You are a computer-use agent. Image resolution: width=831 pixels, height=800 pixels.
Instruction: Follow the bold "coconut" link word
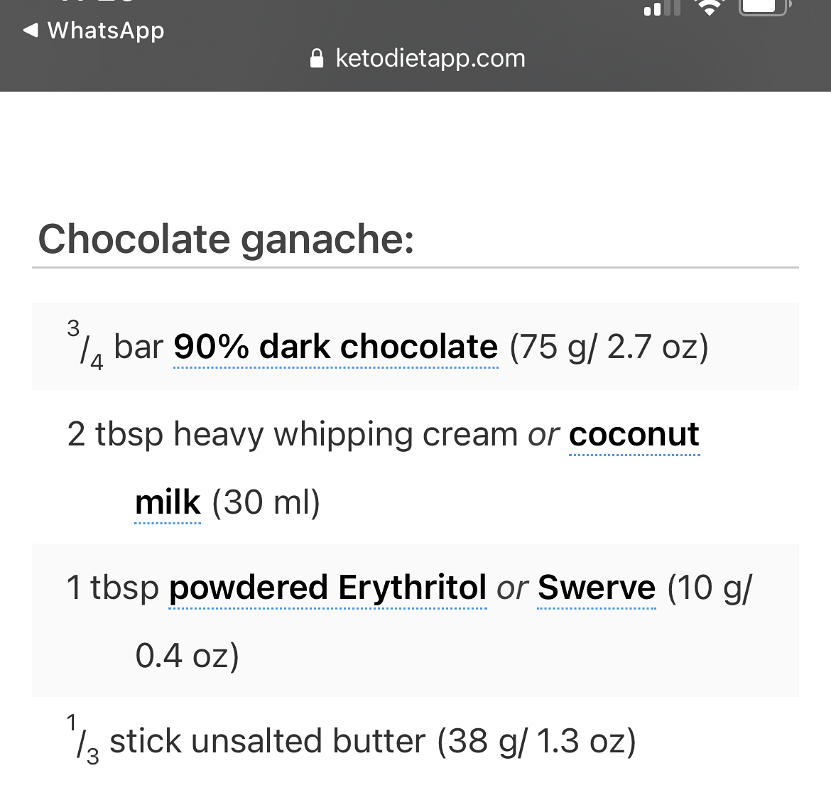[634, 435]
